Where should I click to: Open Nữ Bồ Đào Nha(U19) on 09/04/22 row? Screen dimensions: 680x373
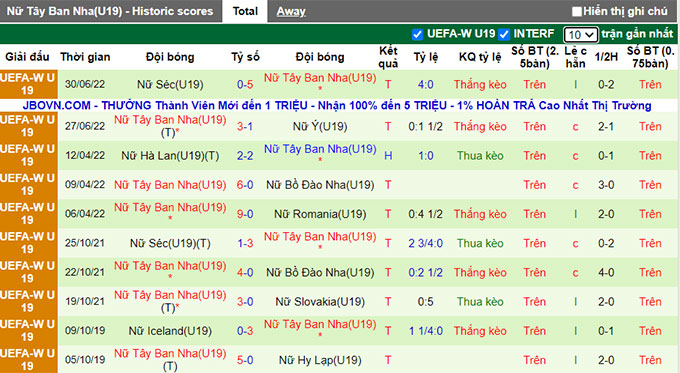click(x=320, y=185)
